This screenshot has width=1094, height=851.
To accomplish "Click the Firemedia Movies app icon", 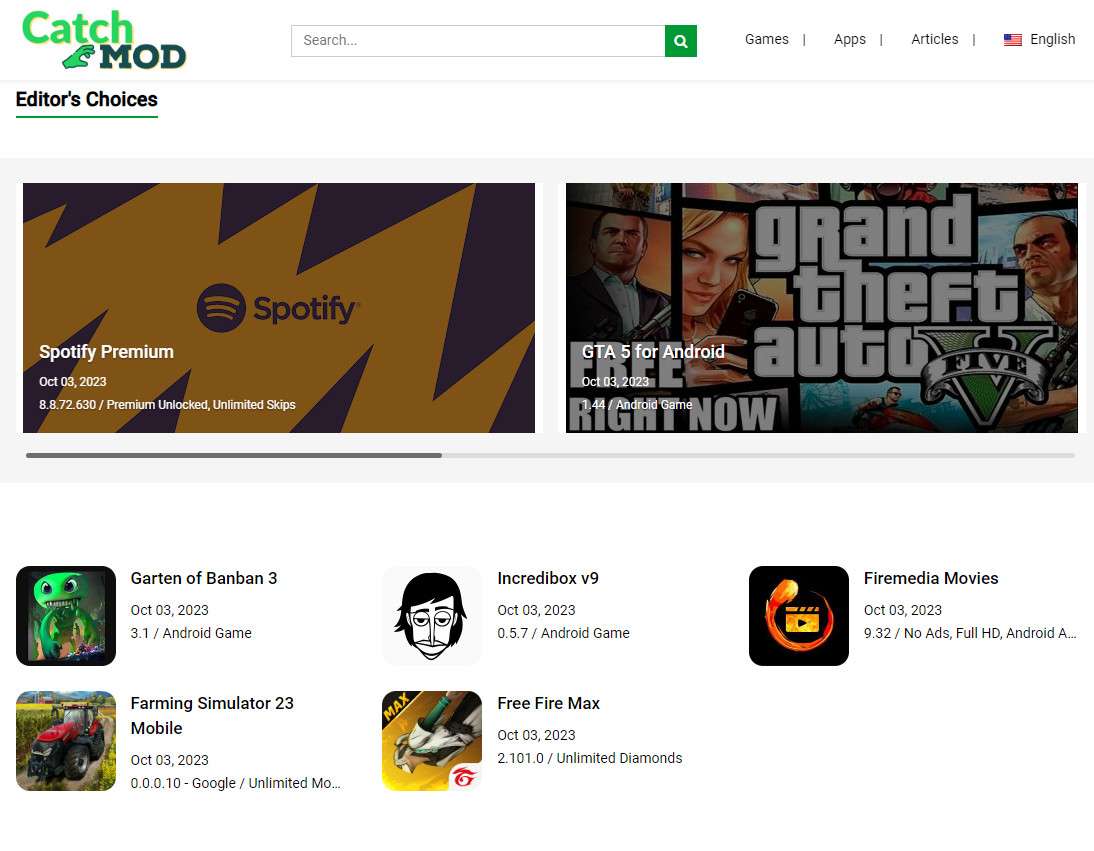I will pyautogui.click(x=798, y=616).
